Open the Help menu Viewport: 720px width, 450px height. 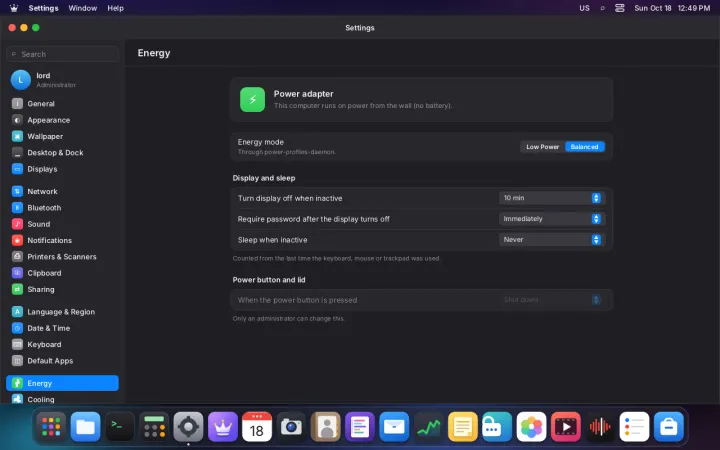tap(115, 8)
